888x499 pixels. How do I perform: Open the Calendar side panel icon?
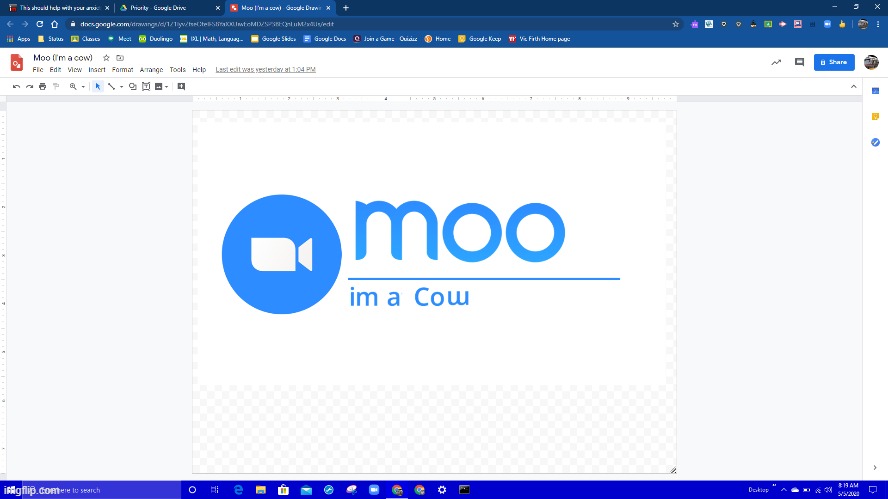[875, 91]
